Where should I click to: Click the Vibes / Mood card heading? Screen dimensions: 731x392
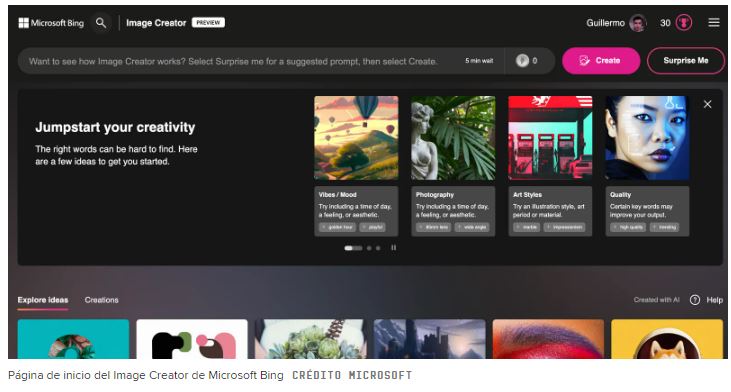pos(338,194)
